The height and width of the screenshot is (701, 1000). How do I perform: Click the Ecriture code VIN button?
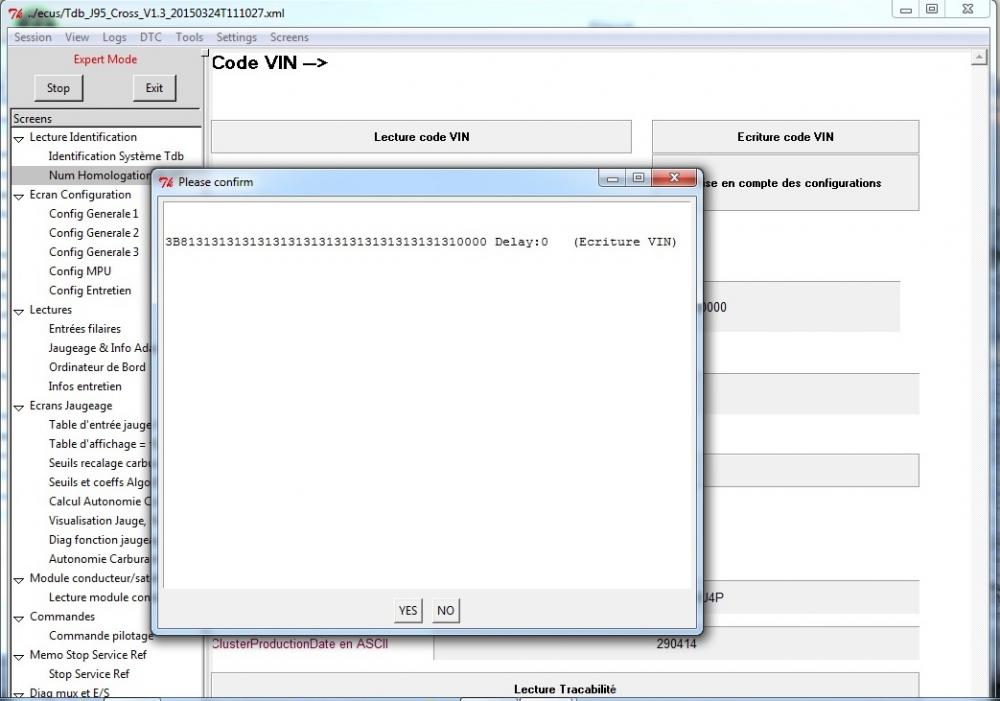tap(785, 137)
